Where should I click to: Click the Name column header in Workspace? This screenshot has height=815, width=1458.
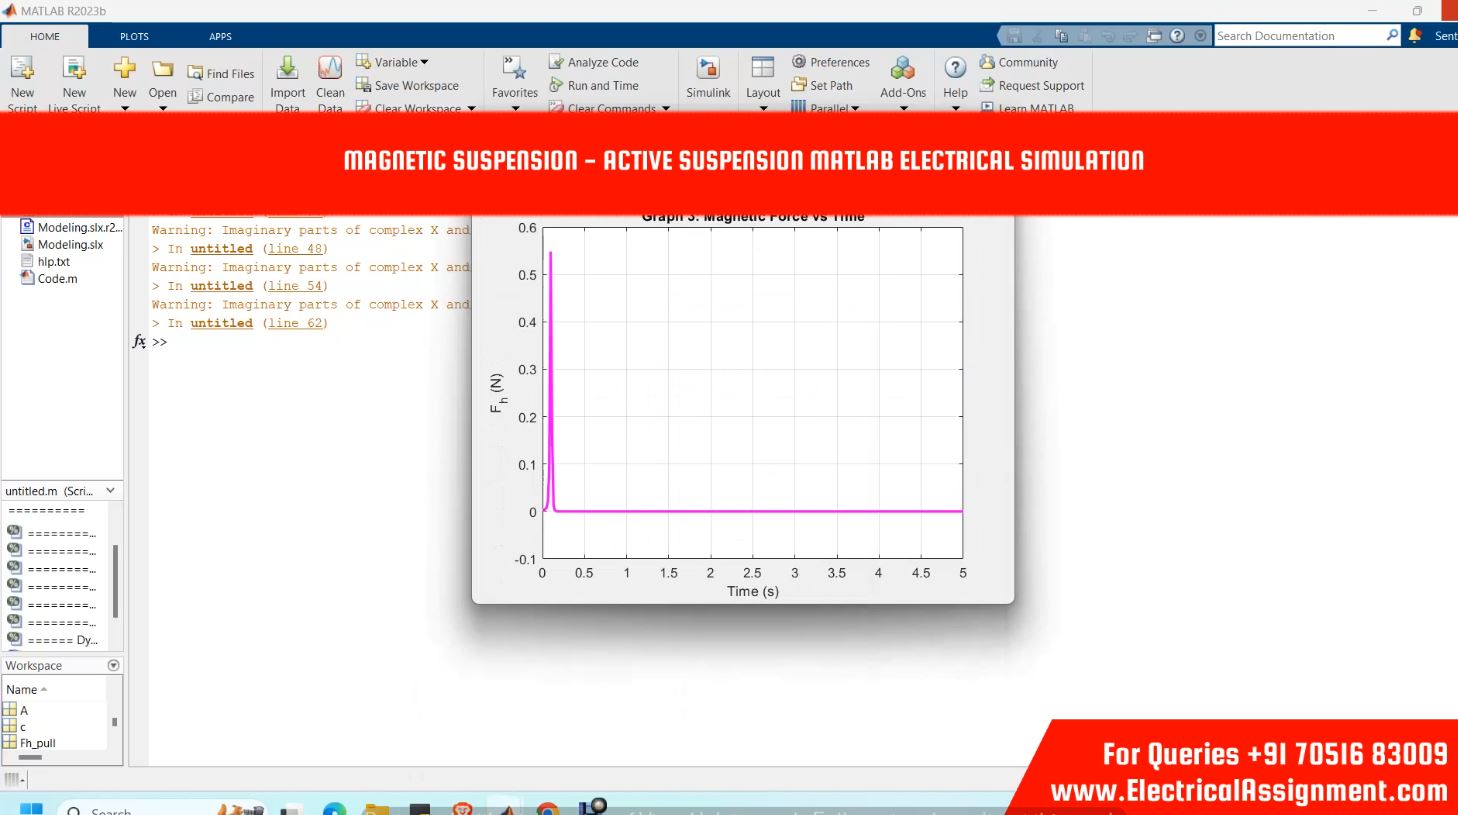coord(22,690)
